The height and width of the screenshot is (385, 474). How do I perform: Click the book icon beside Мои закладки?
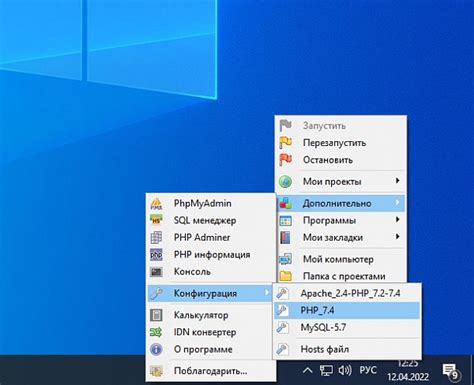coord(285,238)
